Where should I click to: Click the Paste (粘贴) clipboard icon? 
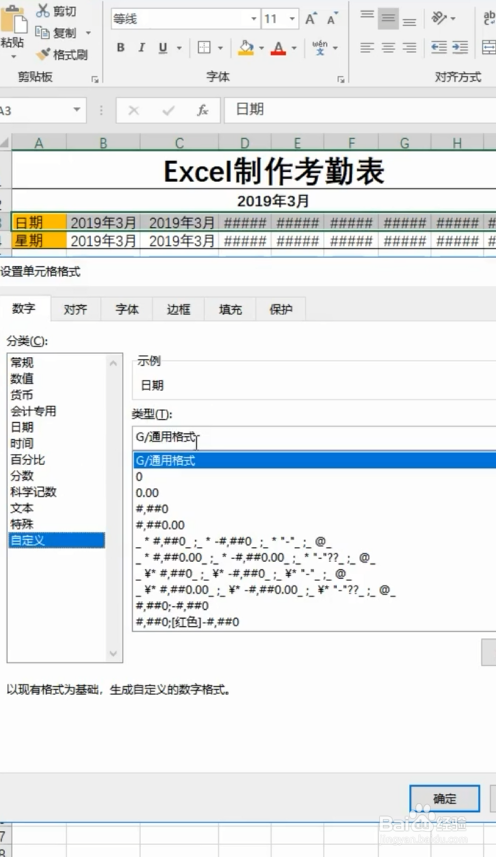coord(13,21)
